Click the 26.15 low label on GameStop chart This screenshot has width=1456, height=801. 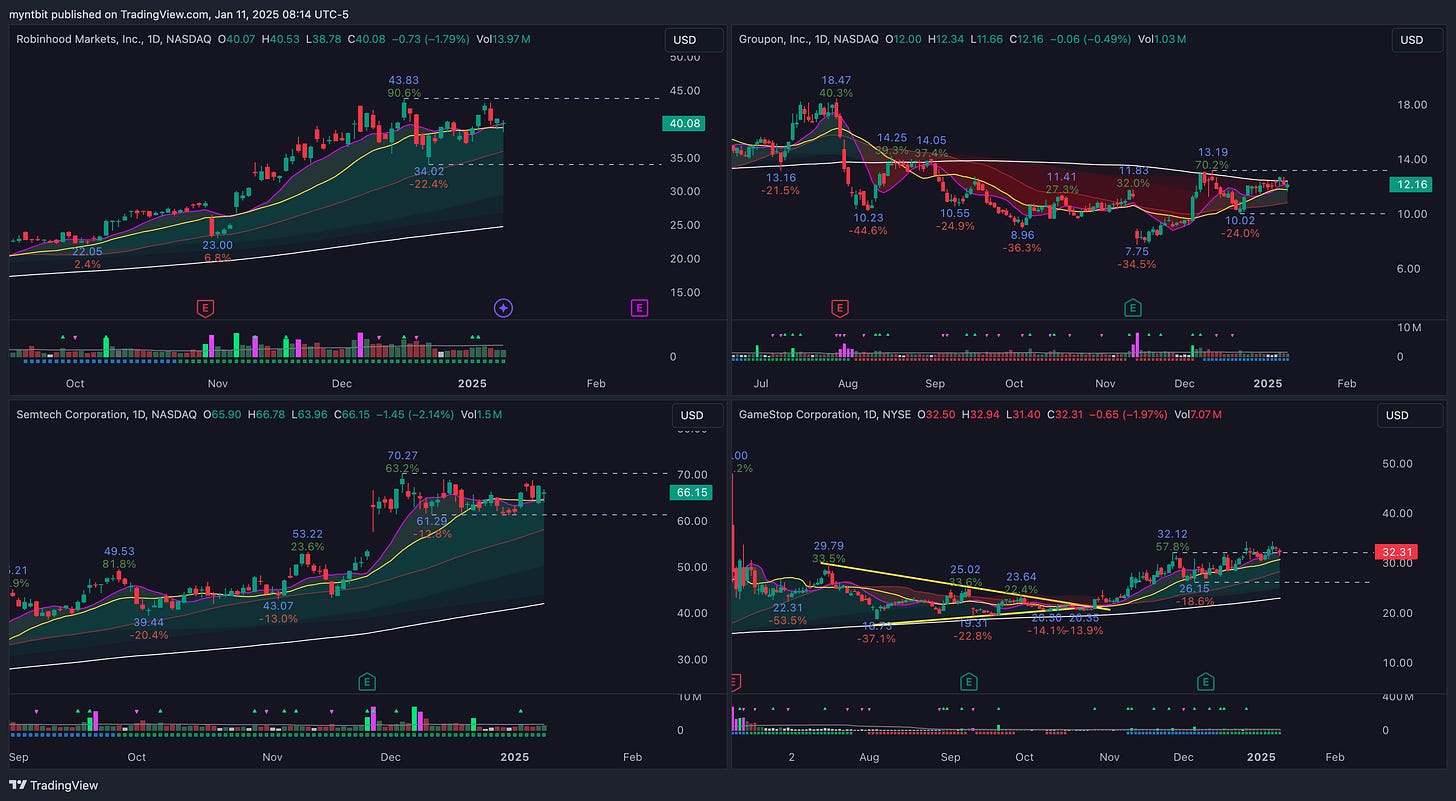(x=1195, y=589)
